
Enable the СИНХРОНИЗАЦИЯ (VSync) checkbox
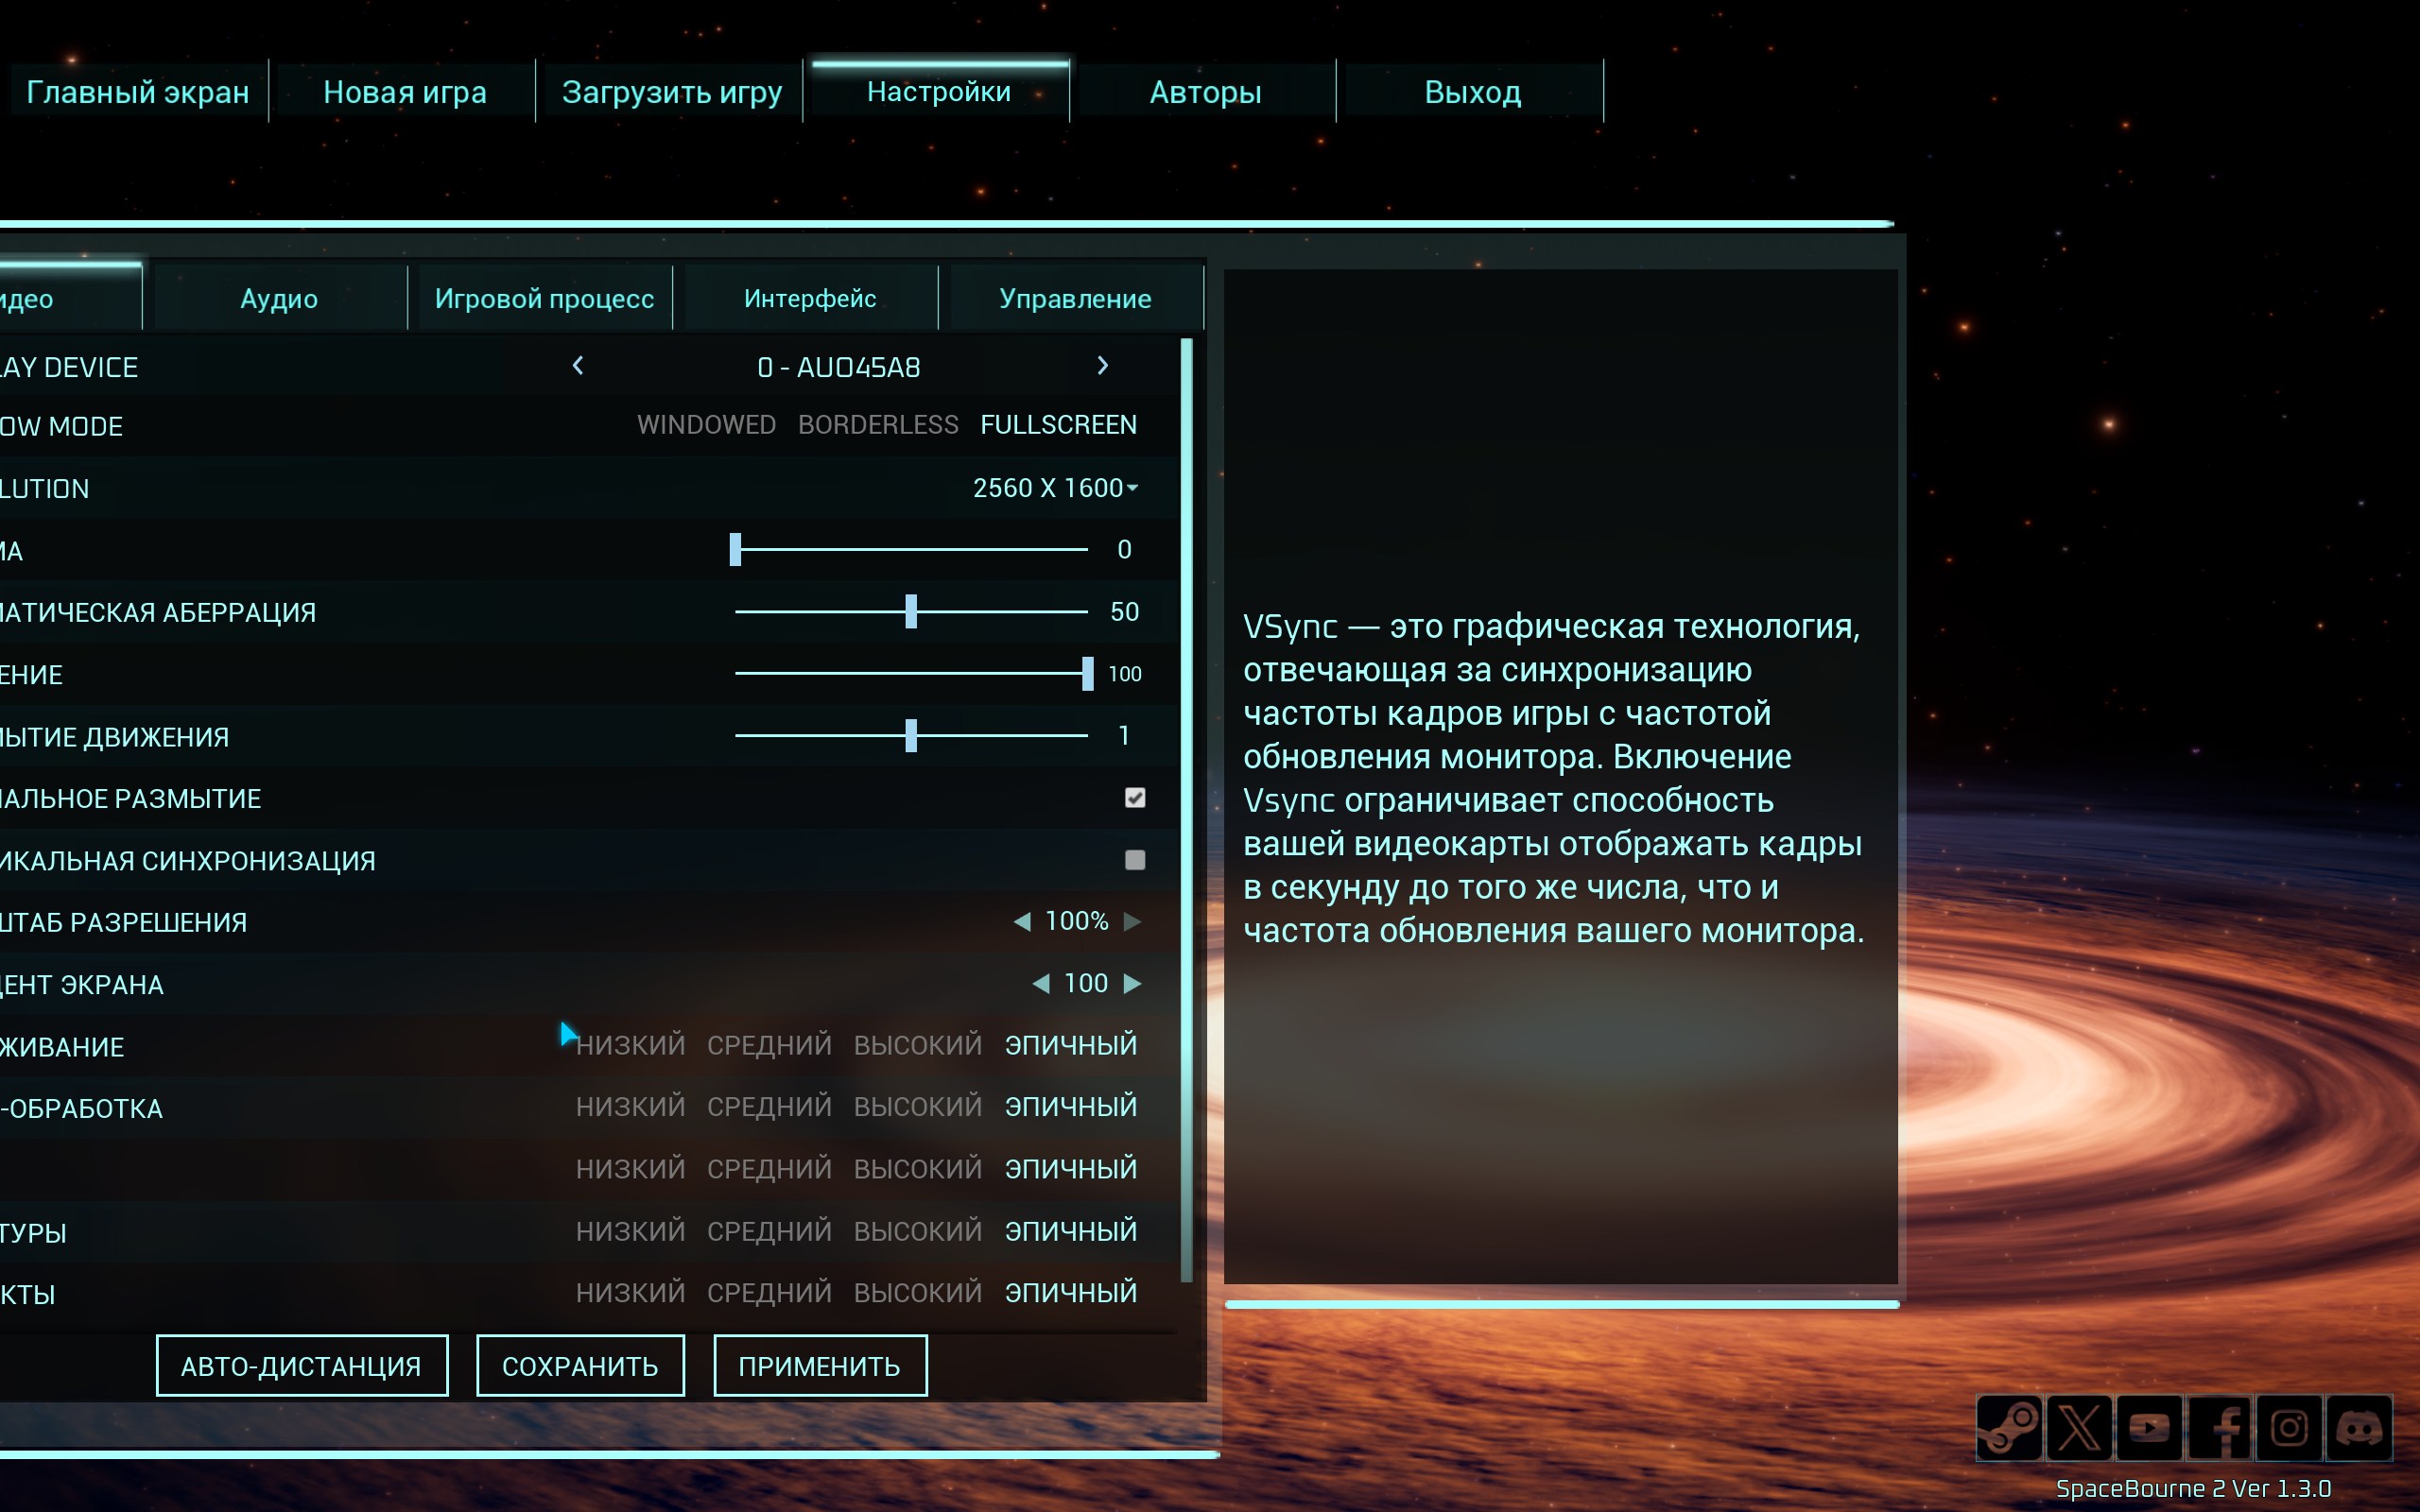coord(1134,860)
